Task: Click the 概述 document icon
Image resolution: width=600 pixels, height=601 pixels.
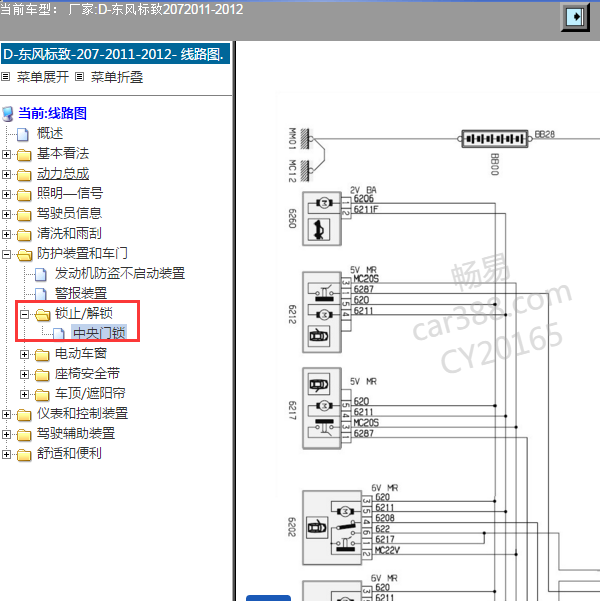Action: click(x=23, y=134)
